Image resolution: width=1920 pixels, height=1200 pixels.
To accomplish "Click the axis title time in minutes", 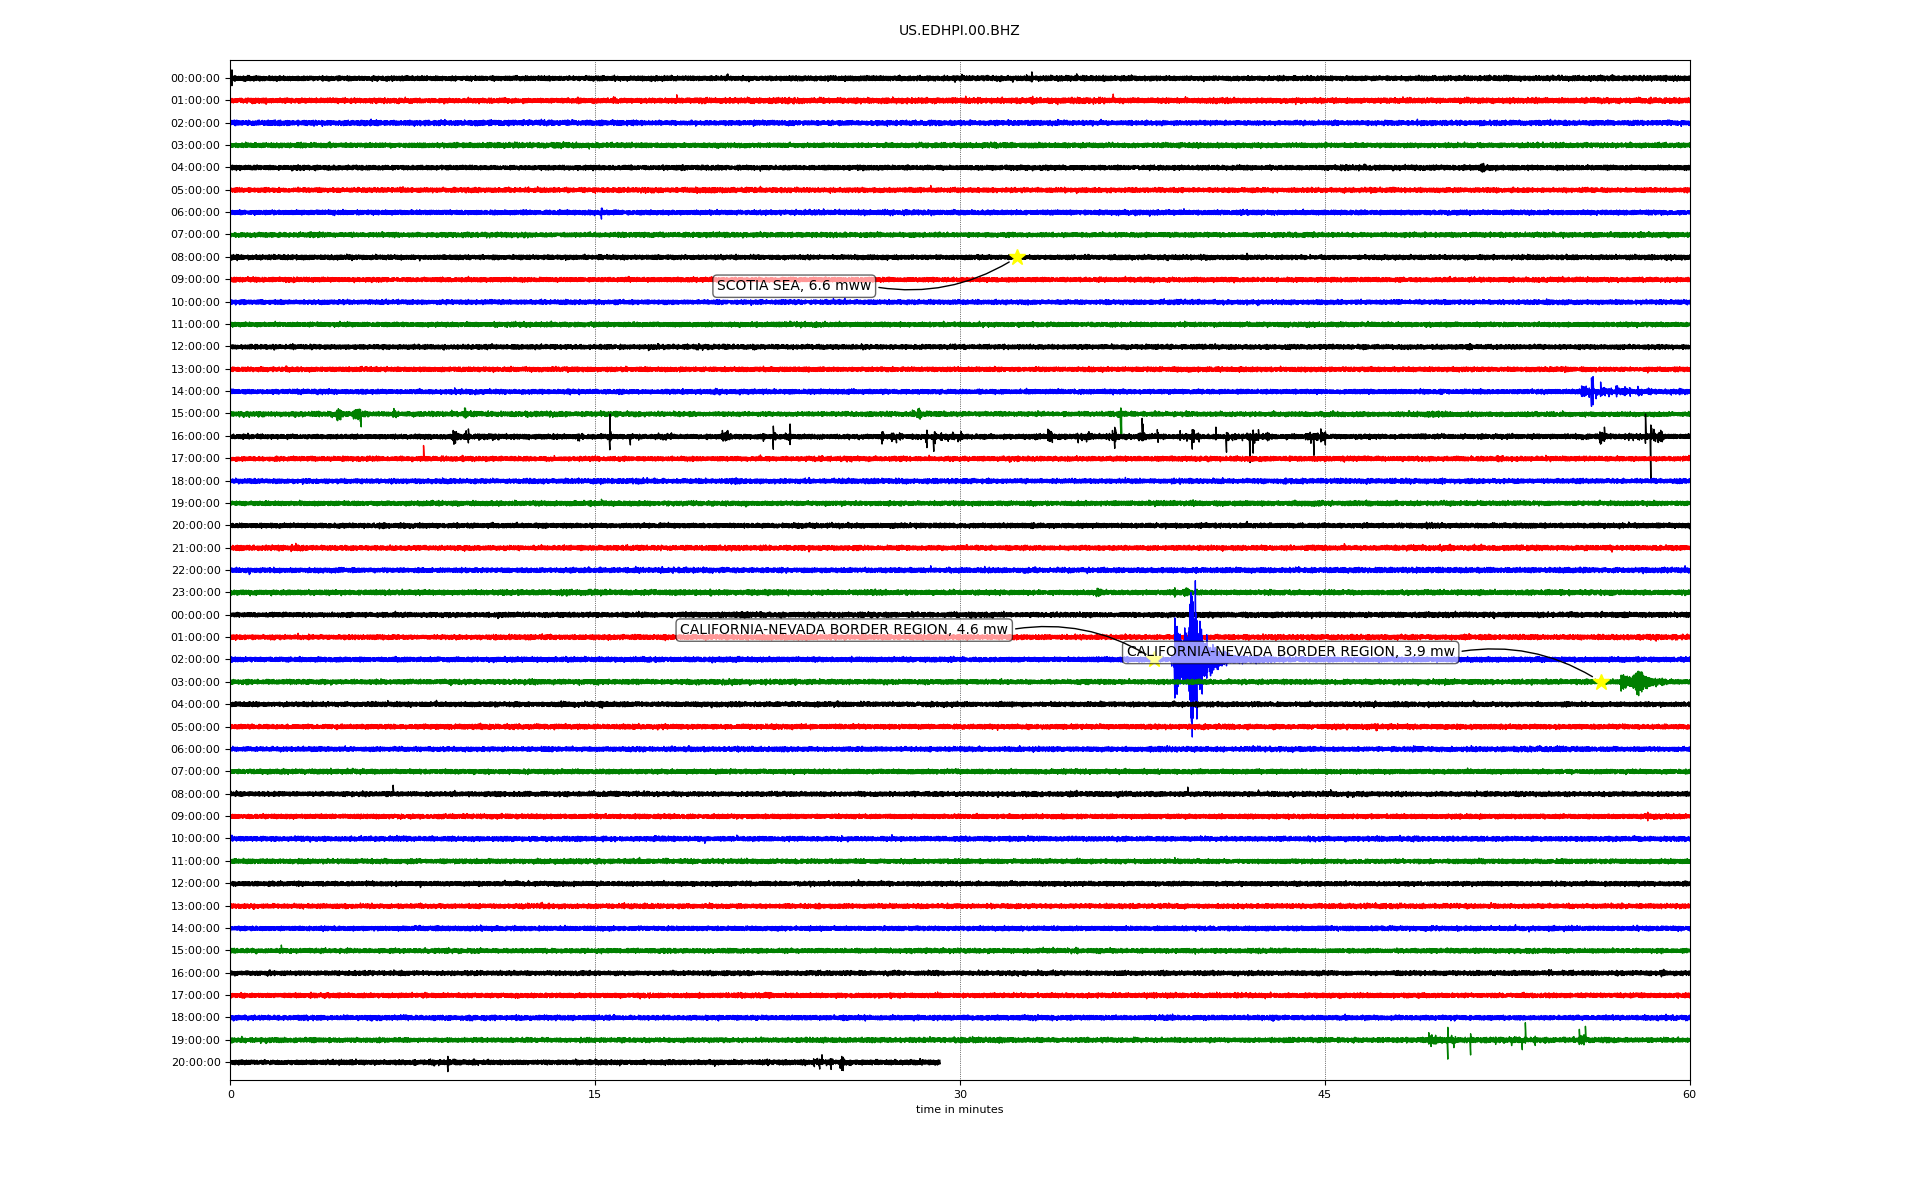I will (x=959, y=1110).
